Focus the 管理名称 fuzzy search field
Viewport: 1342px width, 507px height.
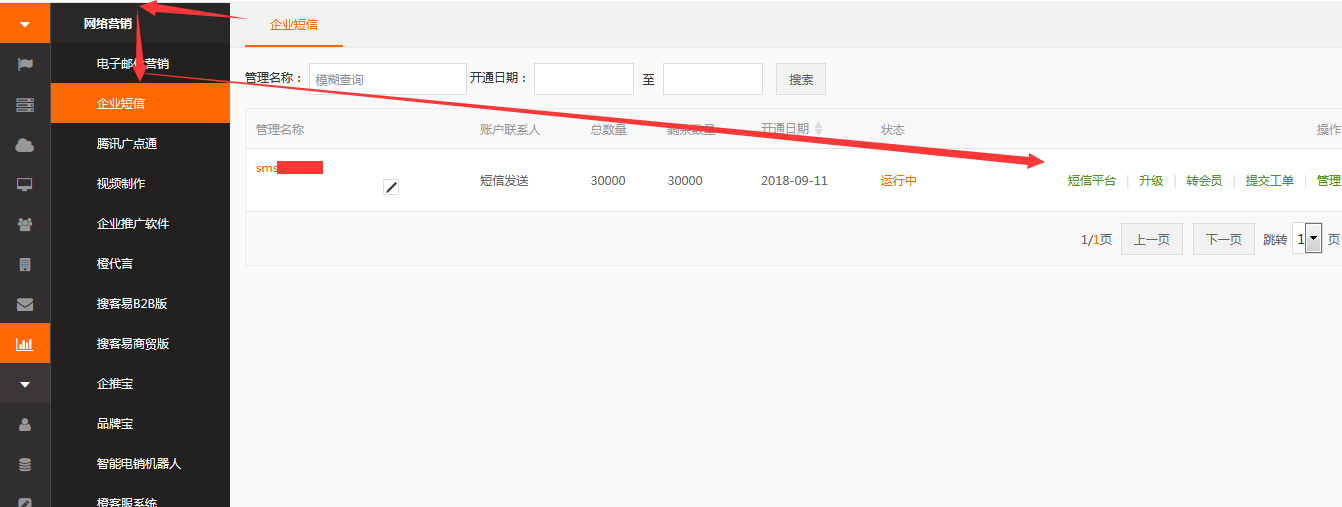[387, 79]
